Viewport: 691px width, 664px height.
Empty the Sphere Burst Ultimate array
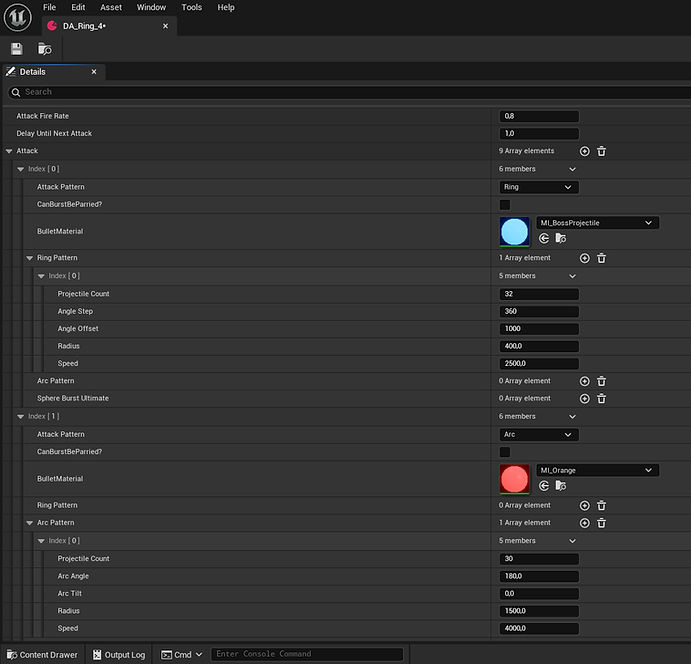601,399
